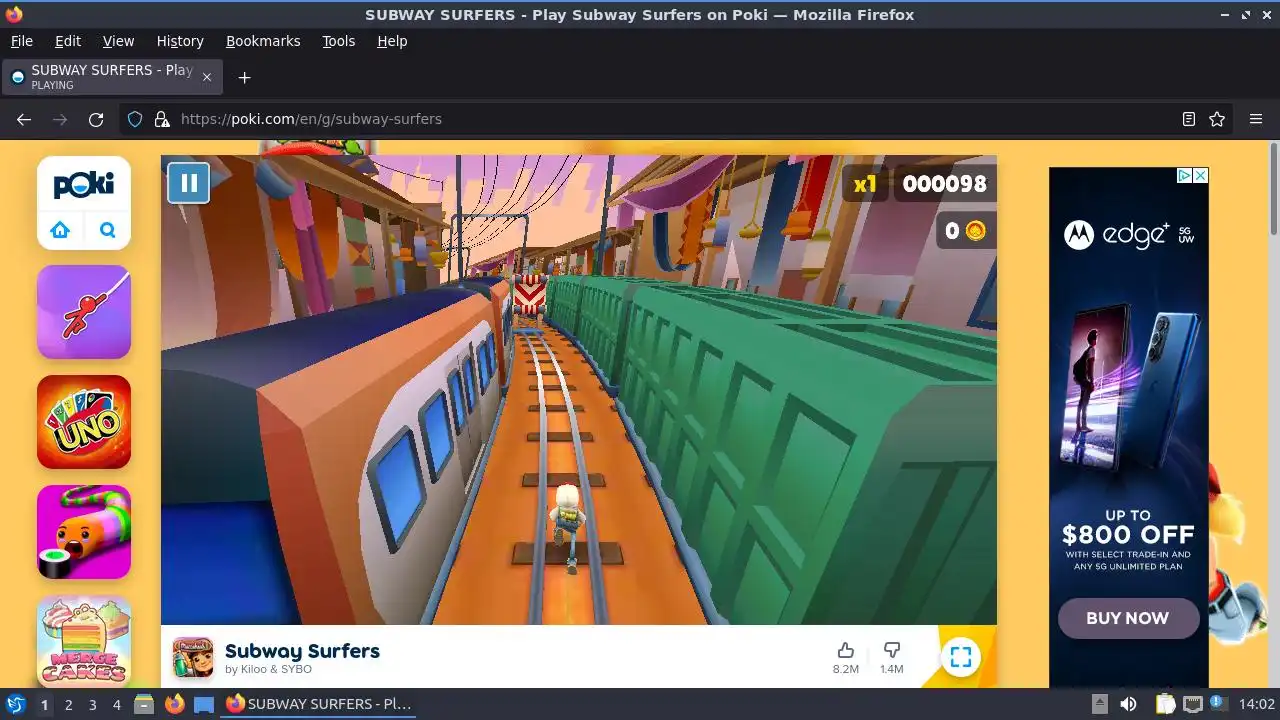The image size is (1280, 720).
Task: Close the Motorola ad with X
Action: [1201, 175]
